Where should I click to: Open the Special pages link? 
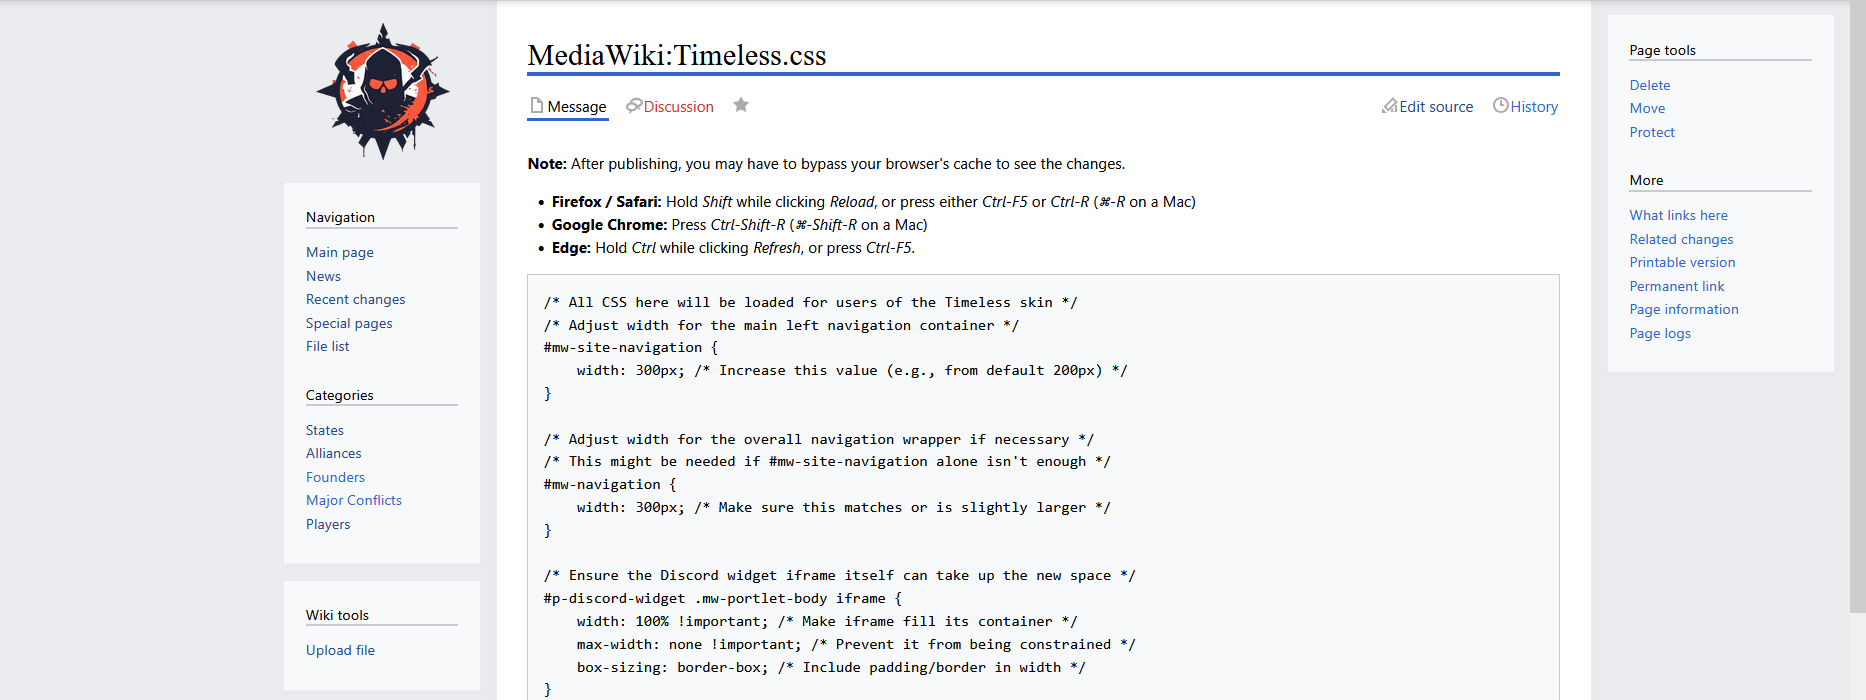[x=349, y=323]
